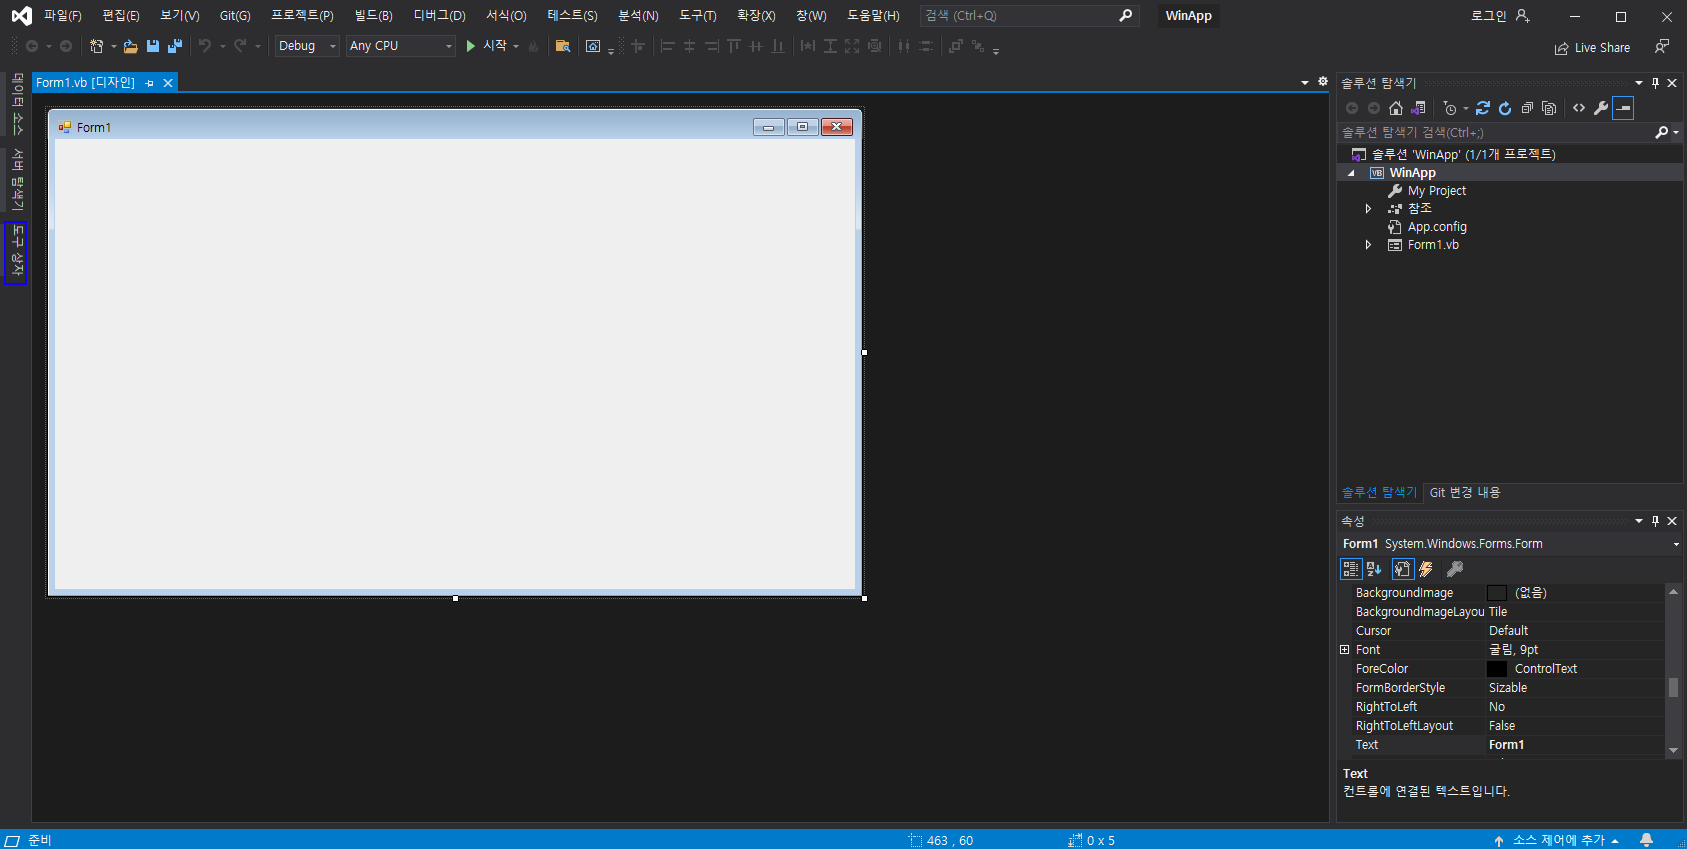Click Sync with Active Document icon
Viewport: 1687px width, 849px height.
pos(1483,108)
